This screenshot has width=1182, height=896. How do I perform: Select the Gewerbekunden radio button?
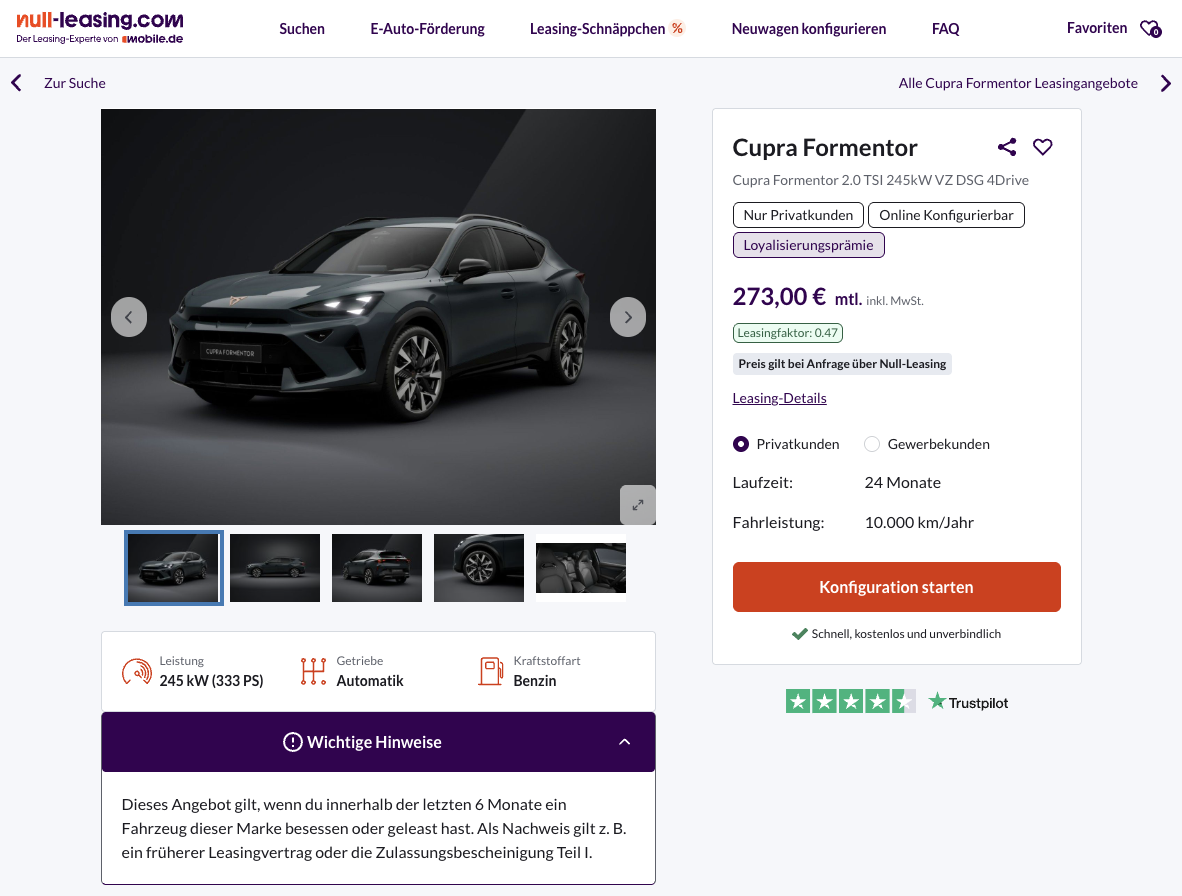(x=872, y=444)
